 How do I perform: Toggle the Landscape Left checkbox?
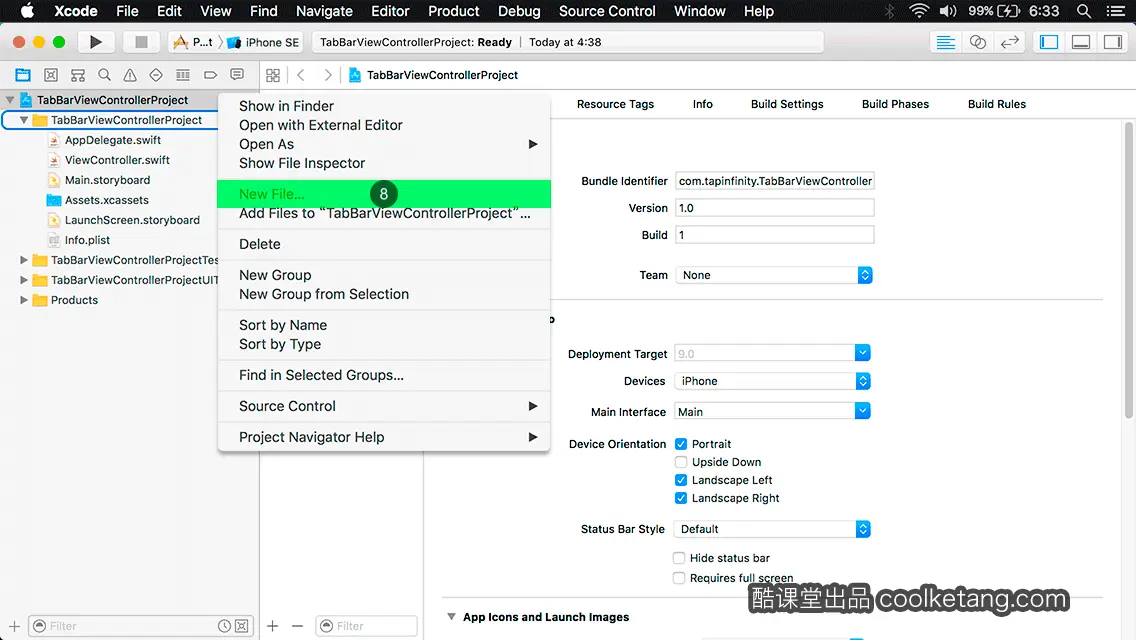click(x=681, y=480)
